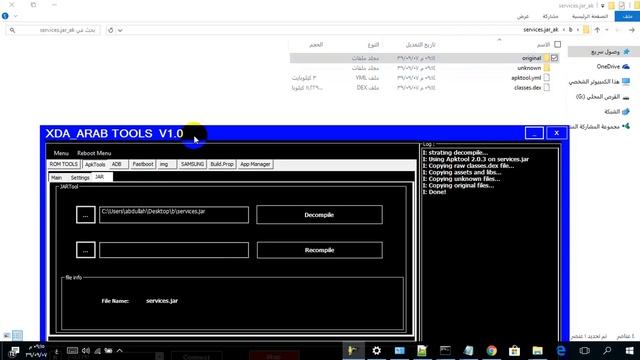The image size is (640, 360).
Task: Open Explorer Home ribbon tab
Action: 590,16
